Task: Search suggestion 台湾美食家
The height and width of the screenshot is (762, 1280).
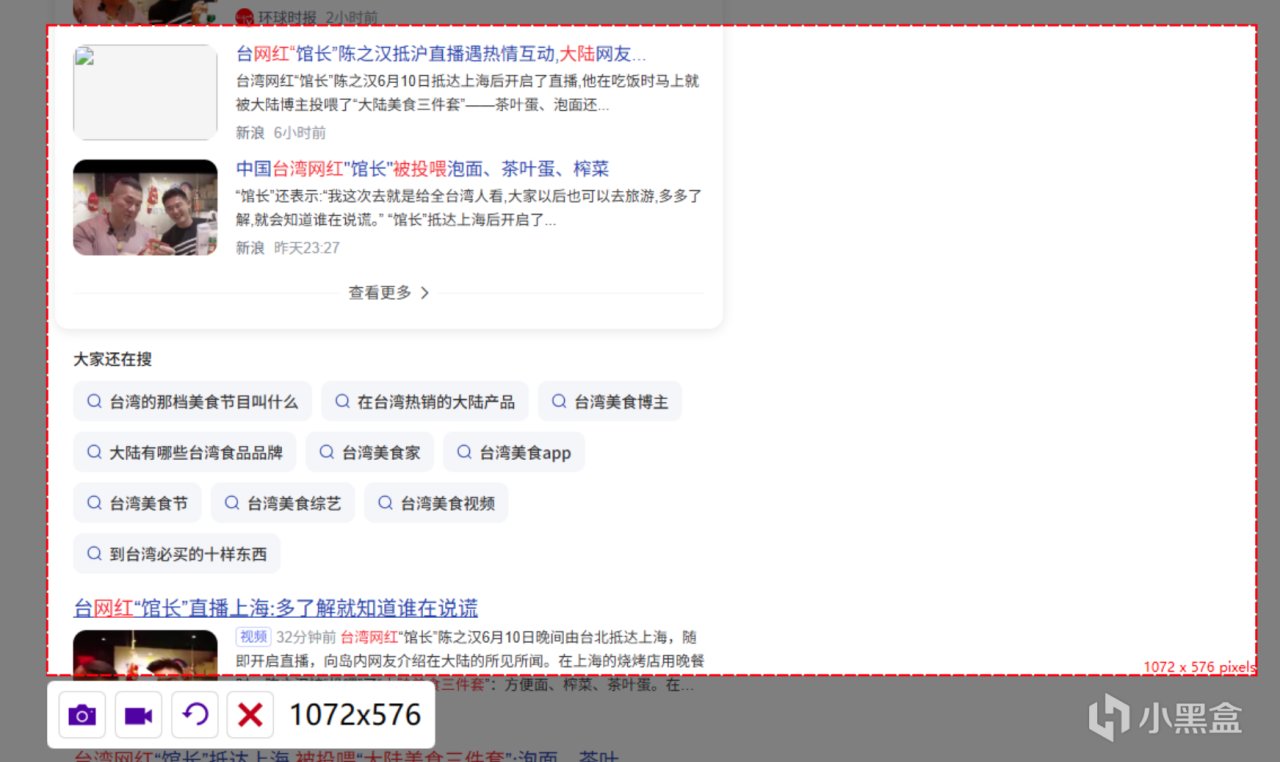Action: coord(369,452)
